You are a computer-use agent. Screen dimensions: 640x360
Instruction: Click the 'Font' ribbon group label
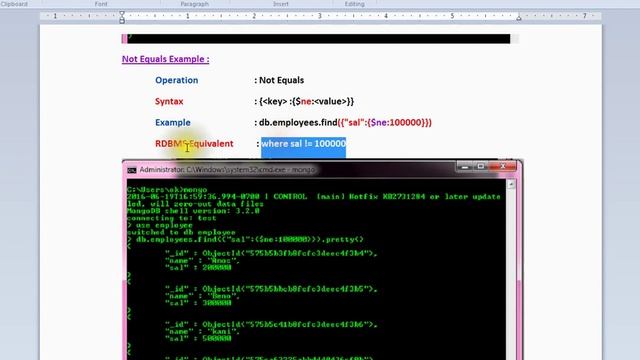tap(101, 4)
